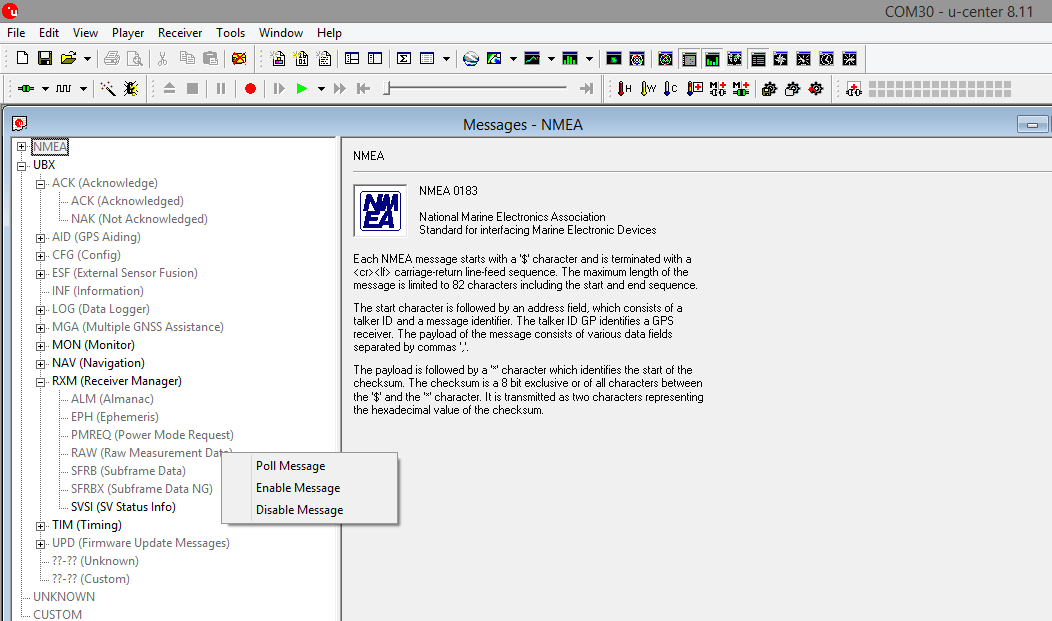Click the Sigma statistics view icon
Image resolution: width=1052 pixels, height=621 pixels.
pyautogui.click(x=404, y=59)
